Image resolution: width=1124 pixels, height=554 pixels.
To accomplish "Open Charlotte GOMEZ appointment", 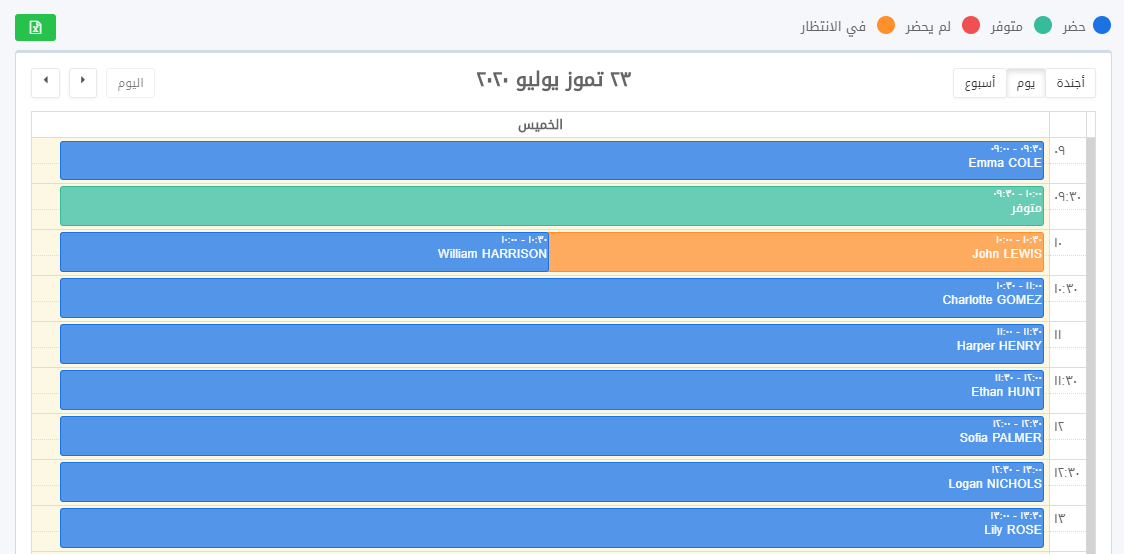I will pyautogui.click(x=551, y=298).
